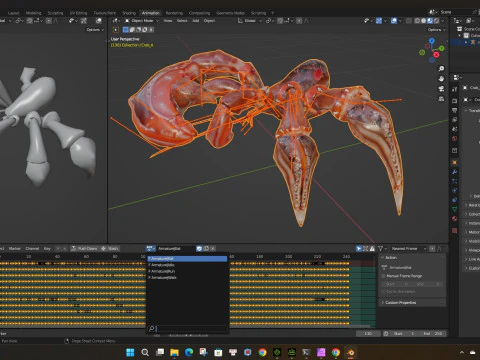480x360 pixels.
Task: Select the fourth action in the list
Action: (x=187, y=277)
